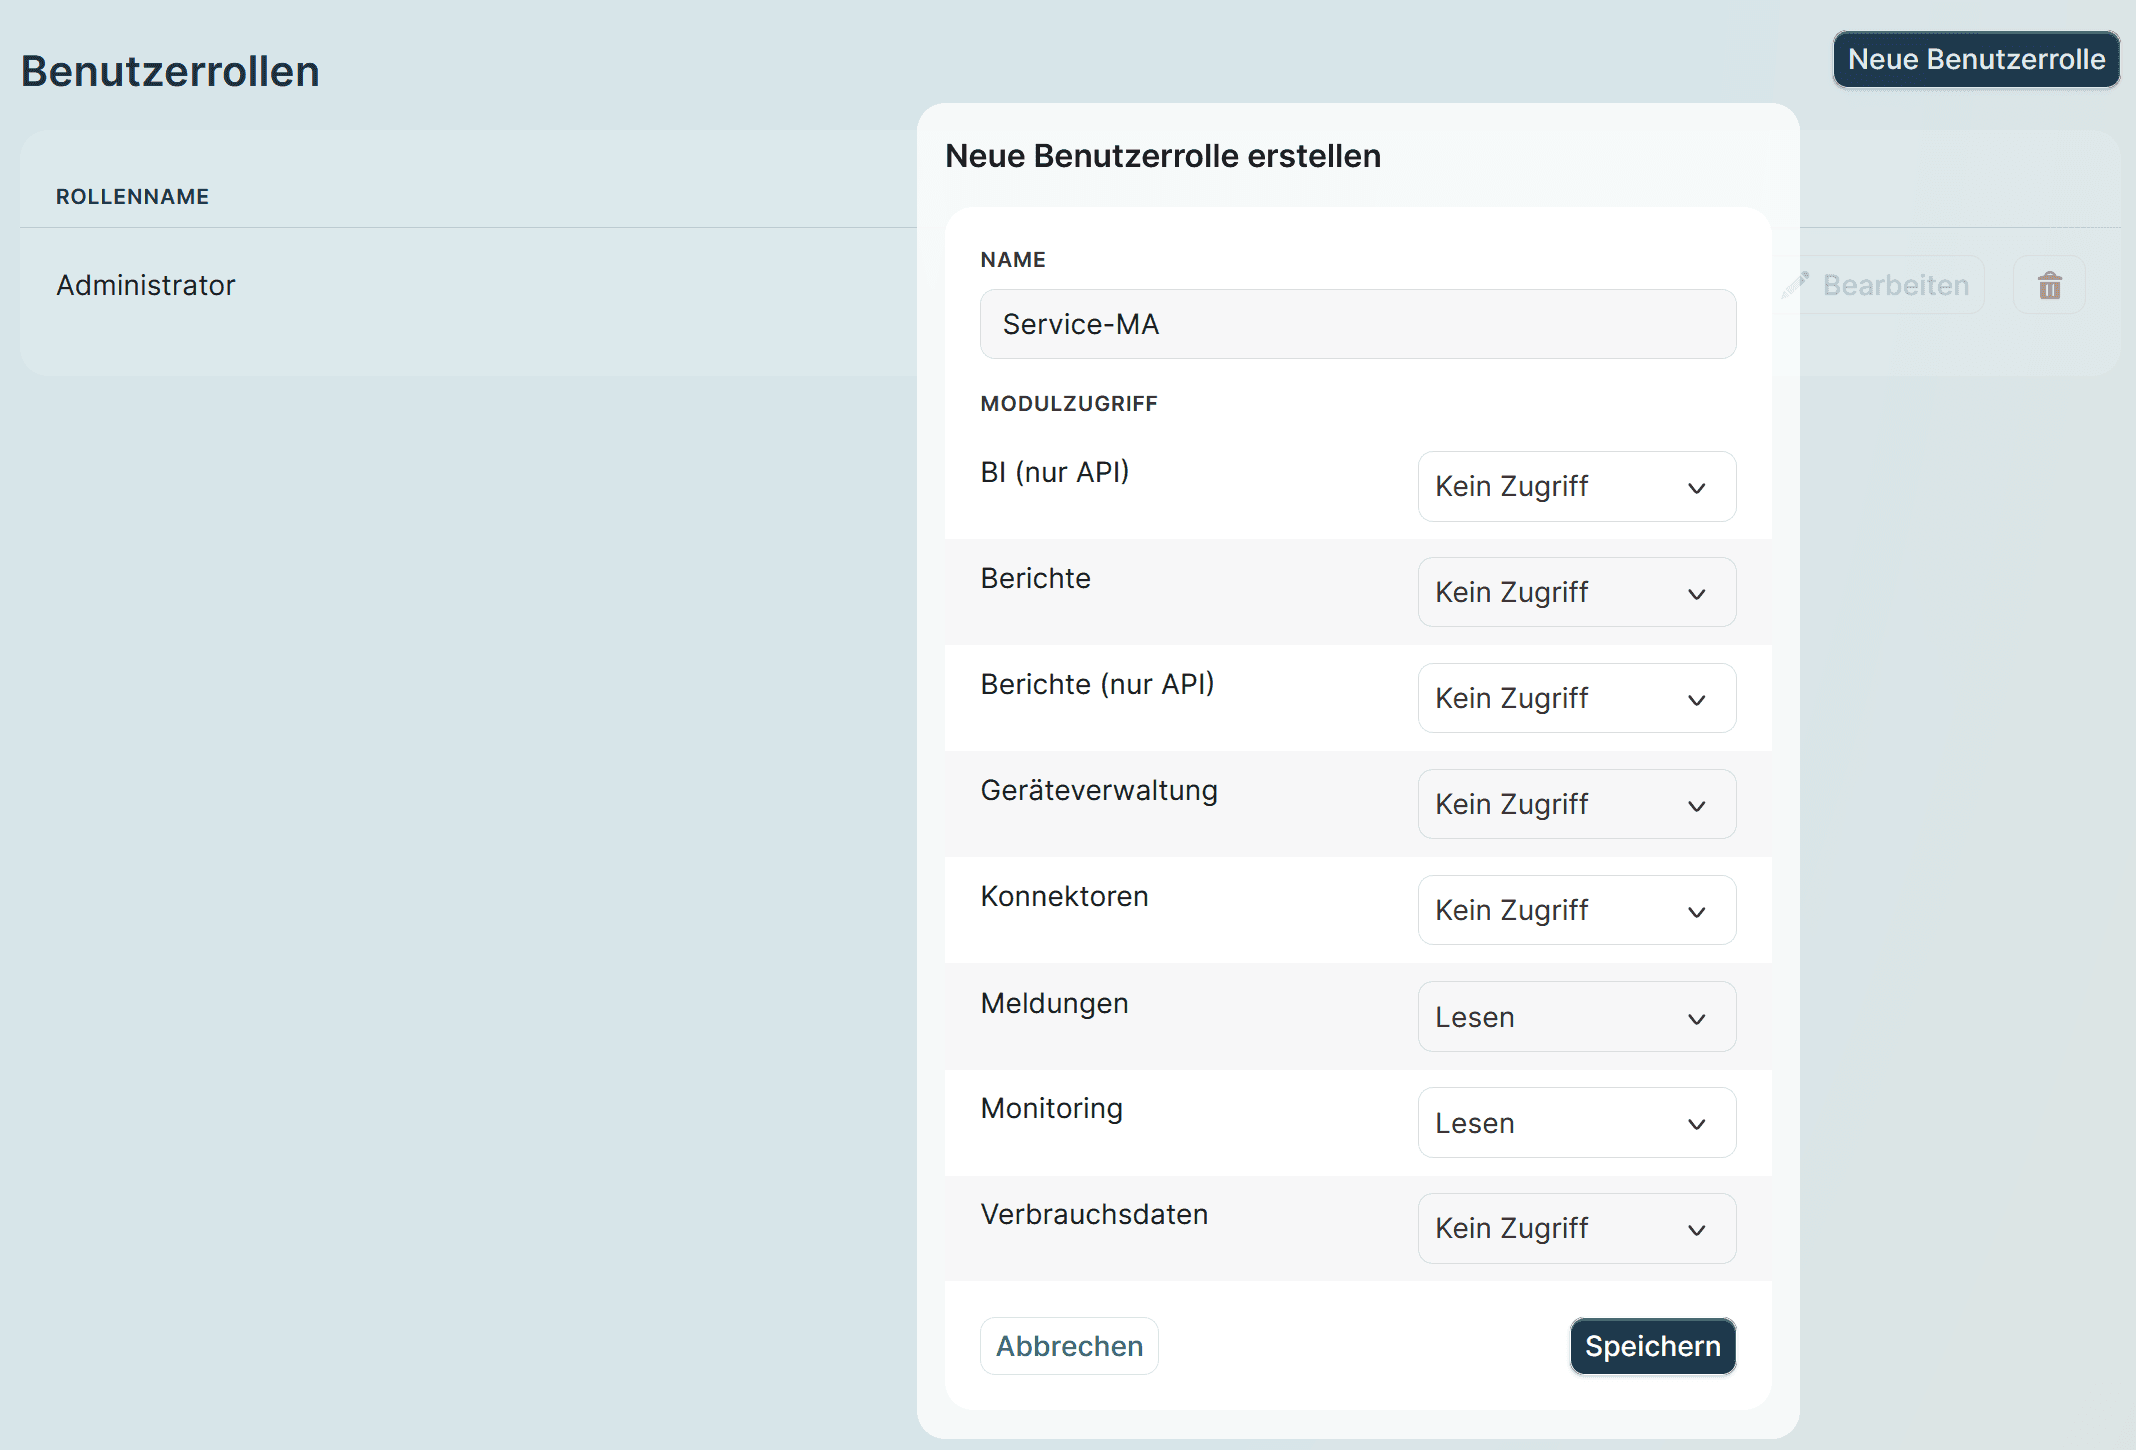Open the Berichte access dropdown
Viewport: 2136px width, 1450px height.
(1577, 592)
